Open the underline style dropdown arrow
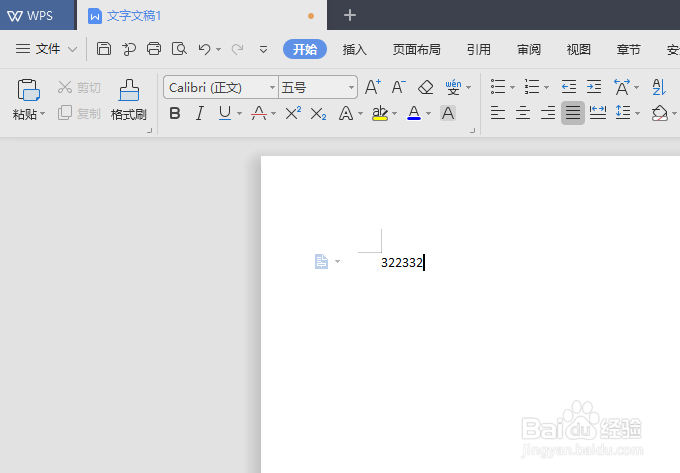This screenshot has width=680, height=473. pos(239,114)
